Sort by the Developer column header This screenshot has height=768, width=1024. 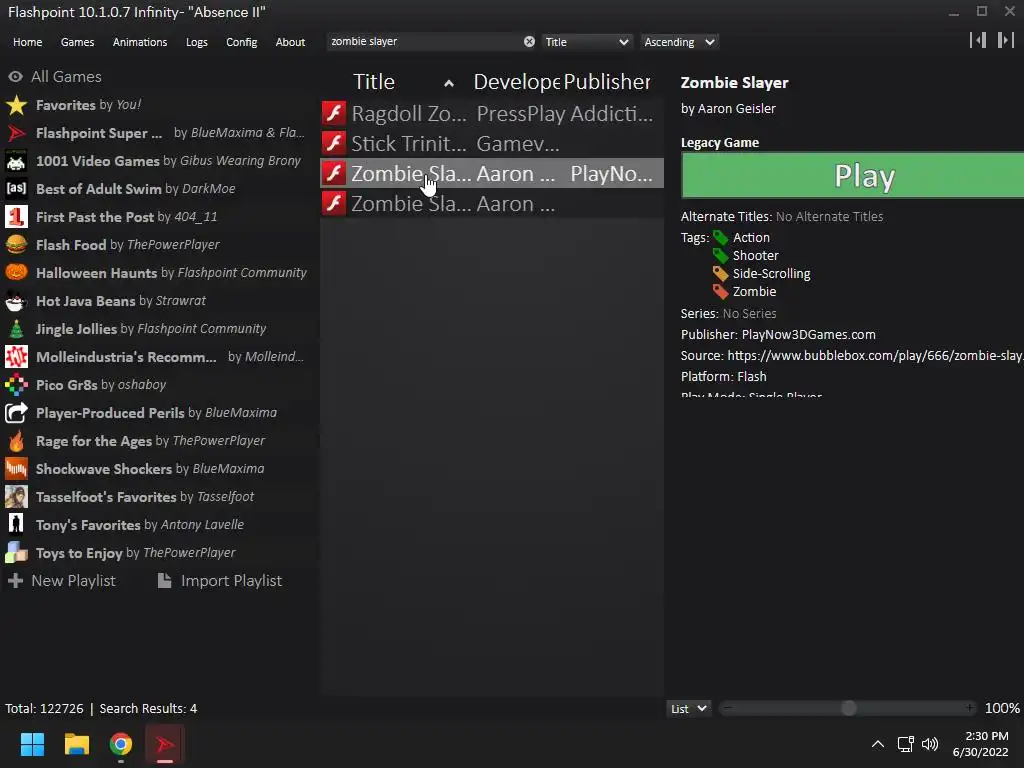coord(517,82)
